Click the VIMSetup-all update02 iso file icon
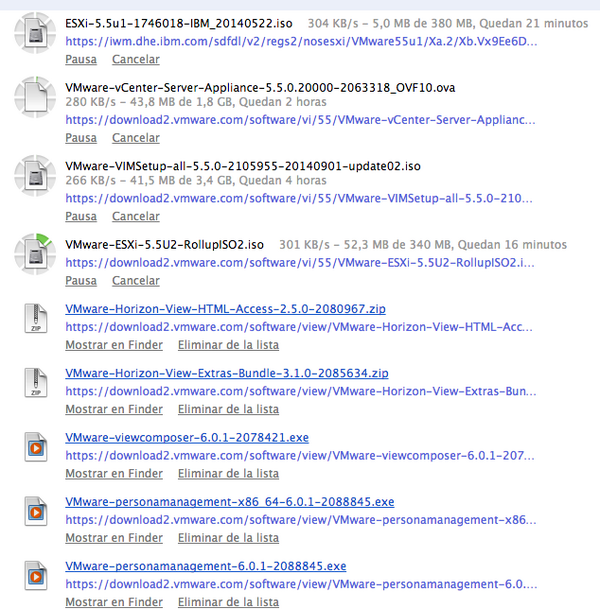The width and height of the screenshot is (600, 609). pos(35,176)
